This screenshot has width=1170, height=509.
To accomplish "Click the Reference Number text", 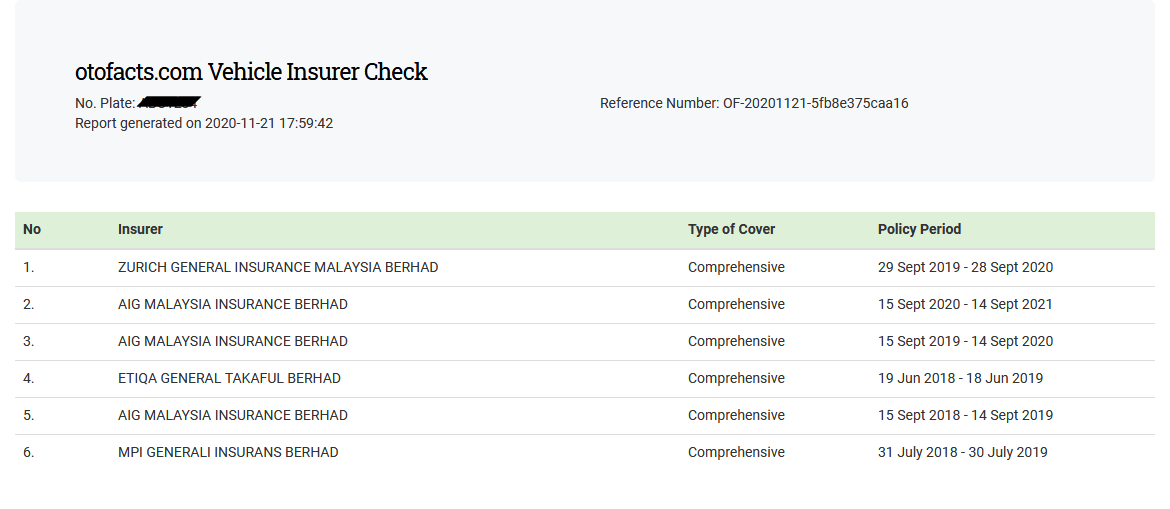I will click(753, 103).
